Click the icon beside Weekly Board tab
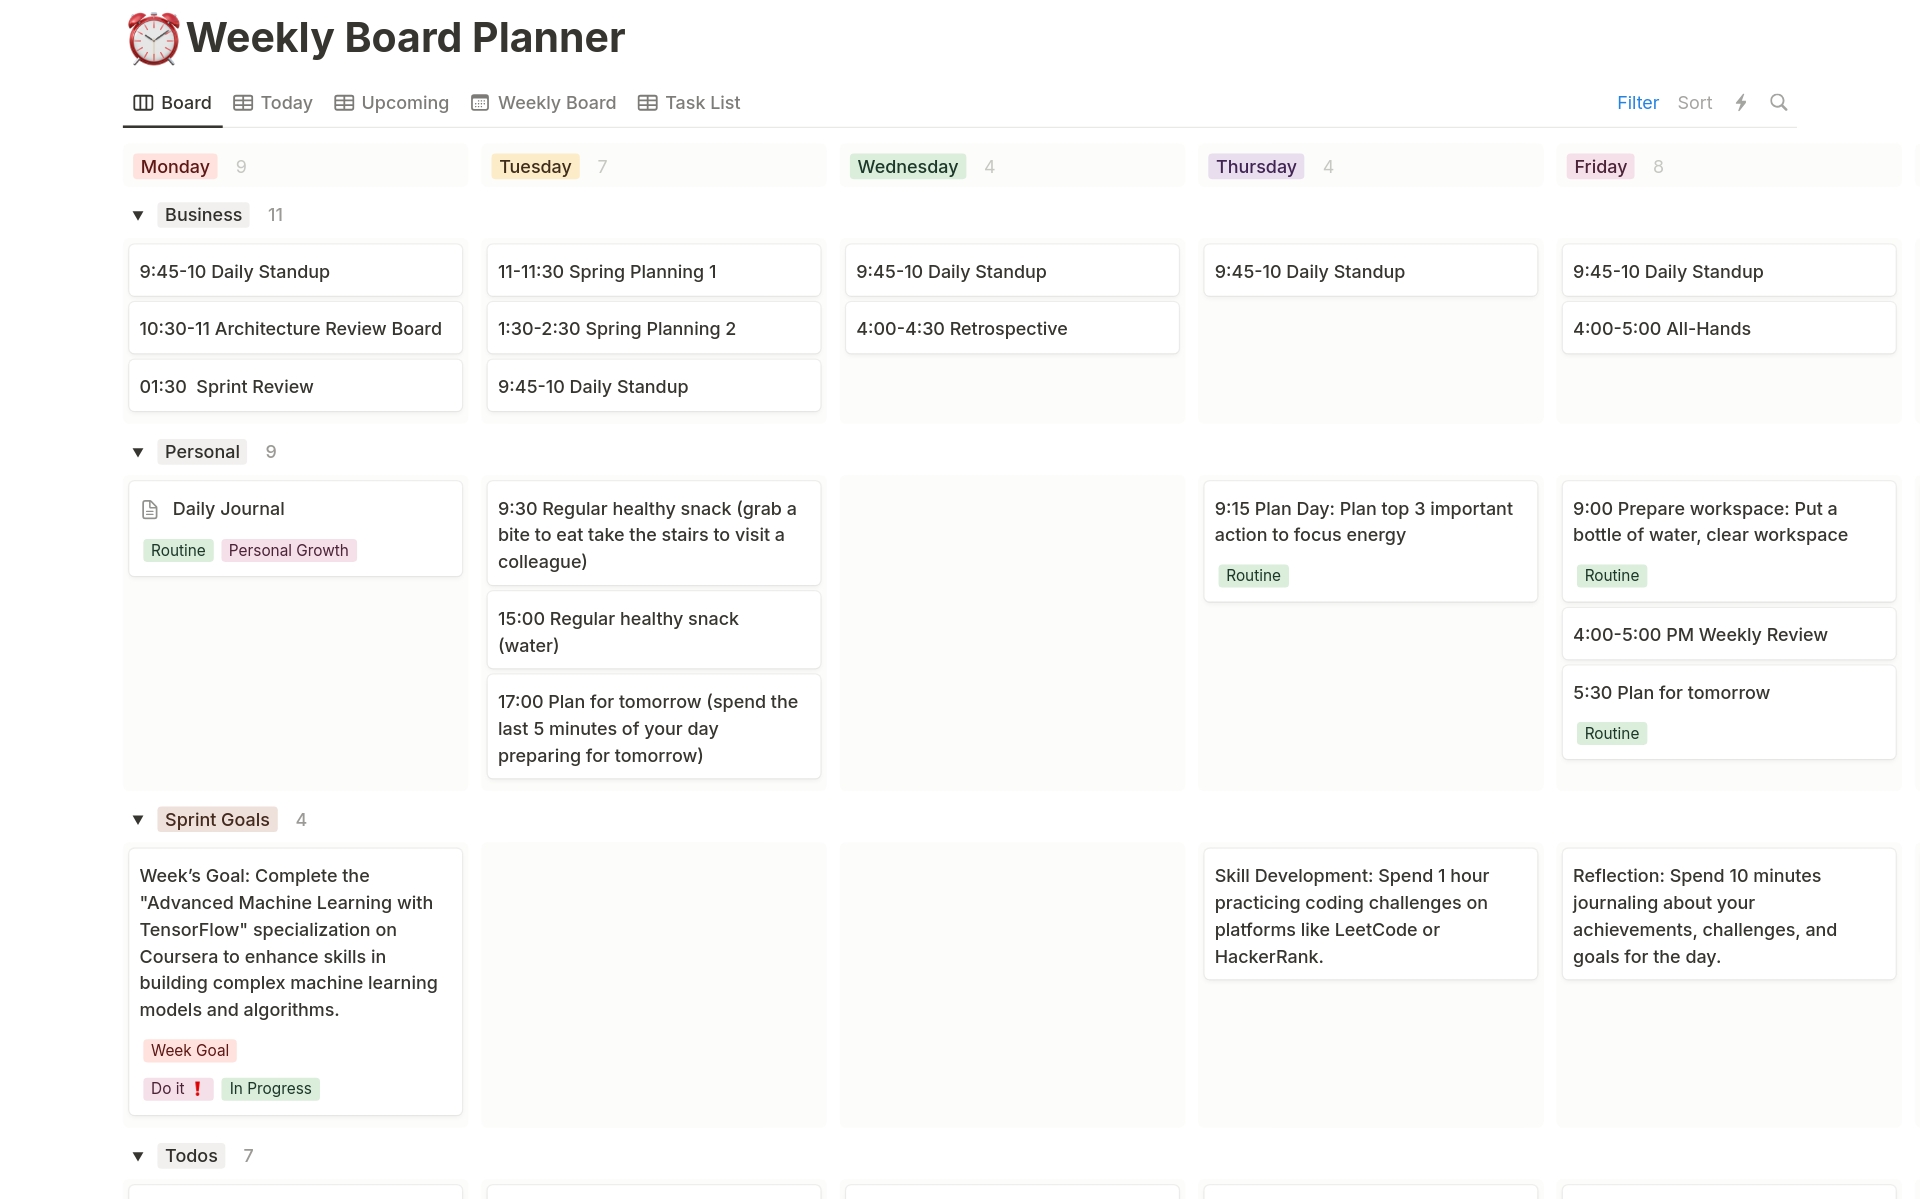Screen dimensions: 1920x1199 (479, 102)
